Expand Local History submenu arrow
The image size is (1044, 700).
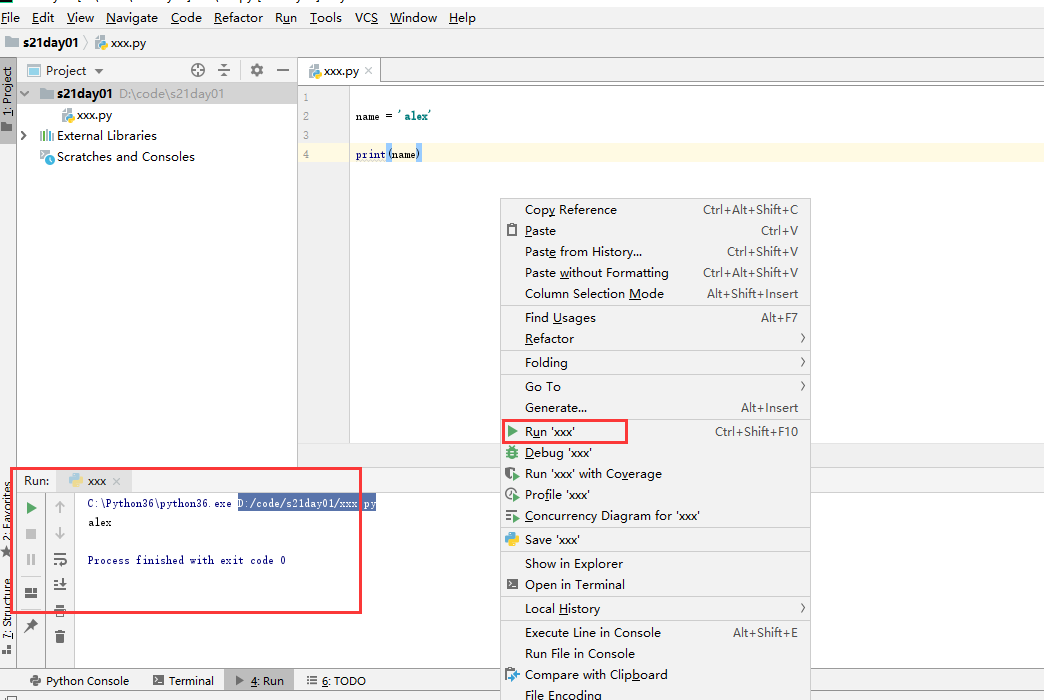click(802, 608)
